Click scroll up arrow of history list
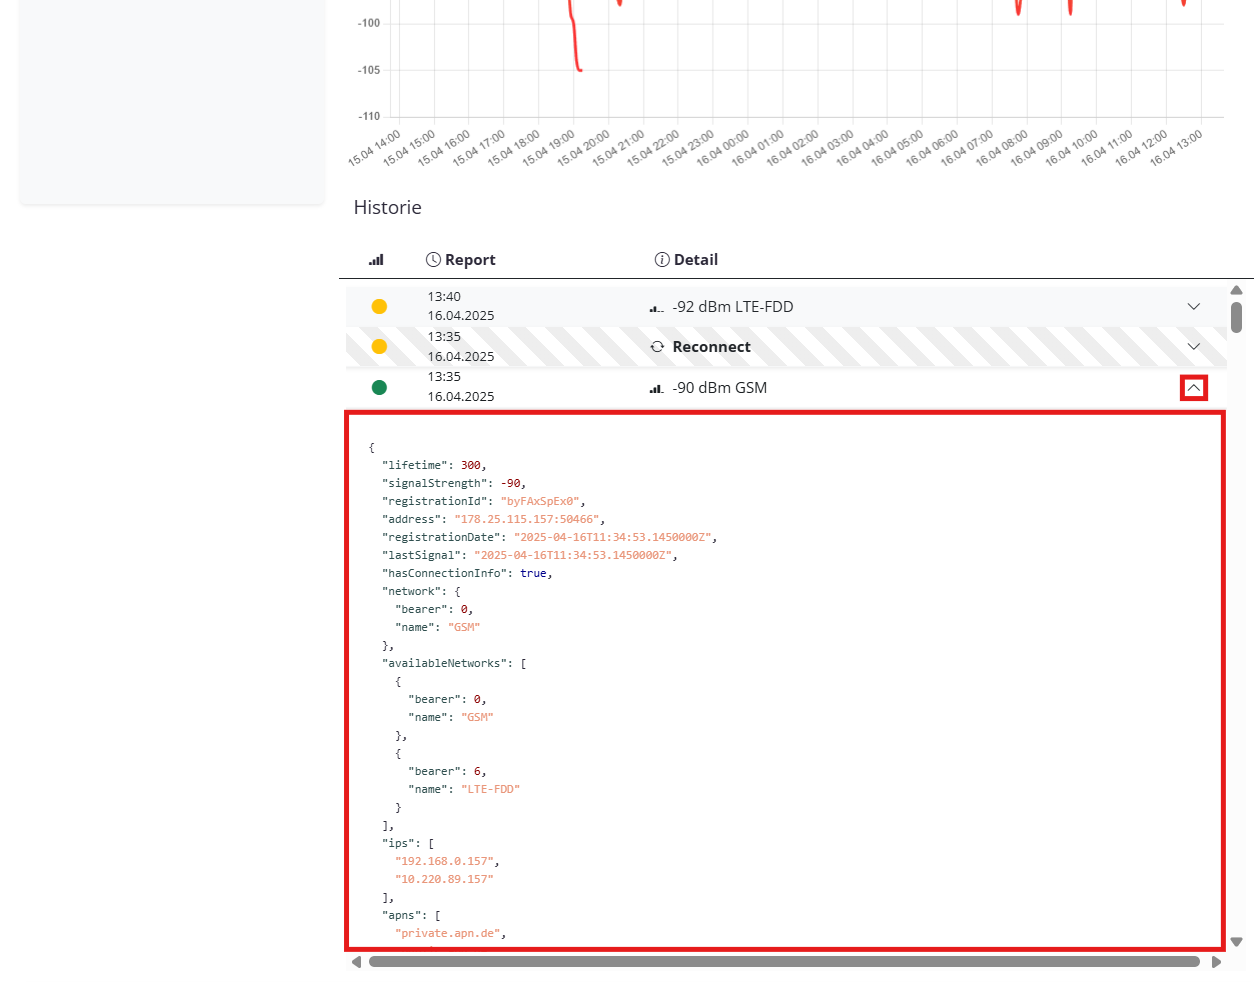 tap(1236, 291)
